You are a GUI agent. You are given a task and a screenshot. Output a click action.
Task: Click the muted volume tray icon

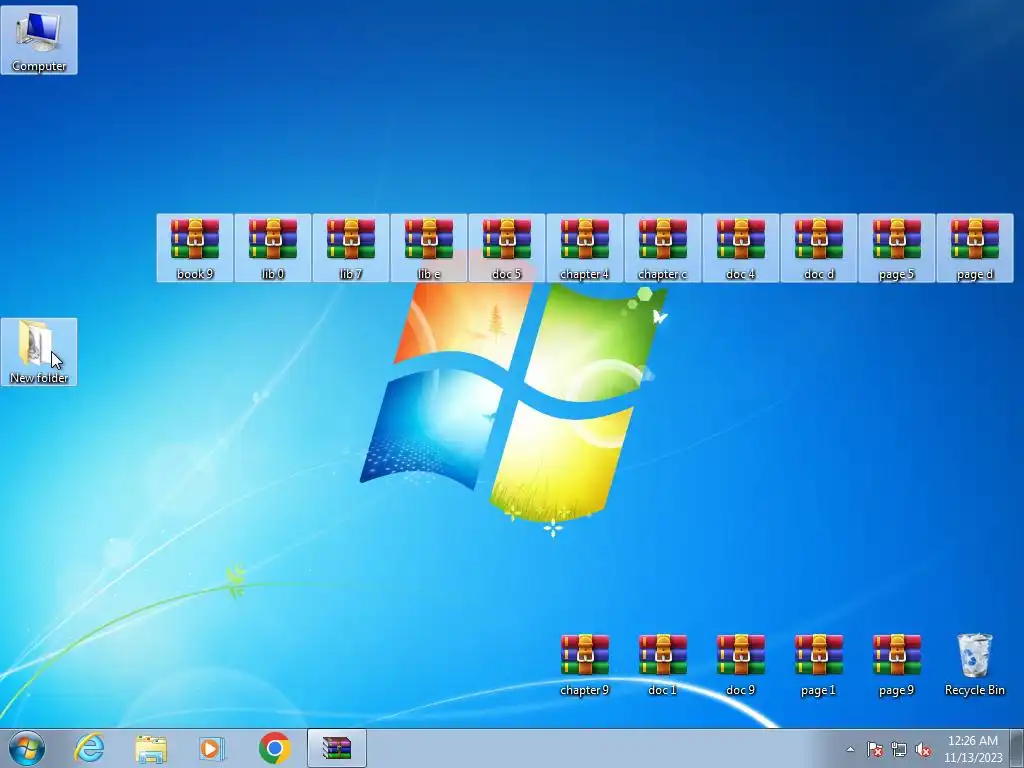pyautogui.click(x=923, y=749)
